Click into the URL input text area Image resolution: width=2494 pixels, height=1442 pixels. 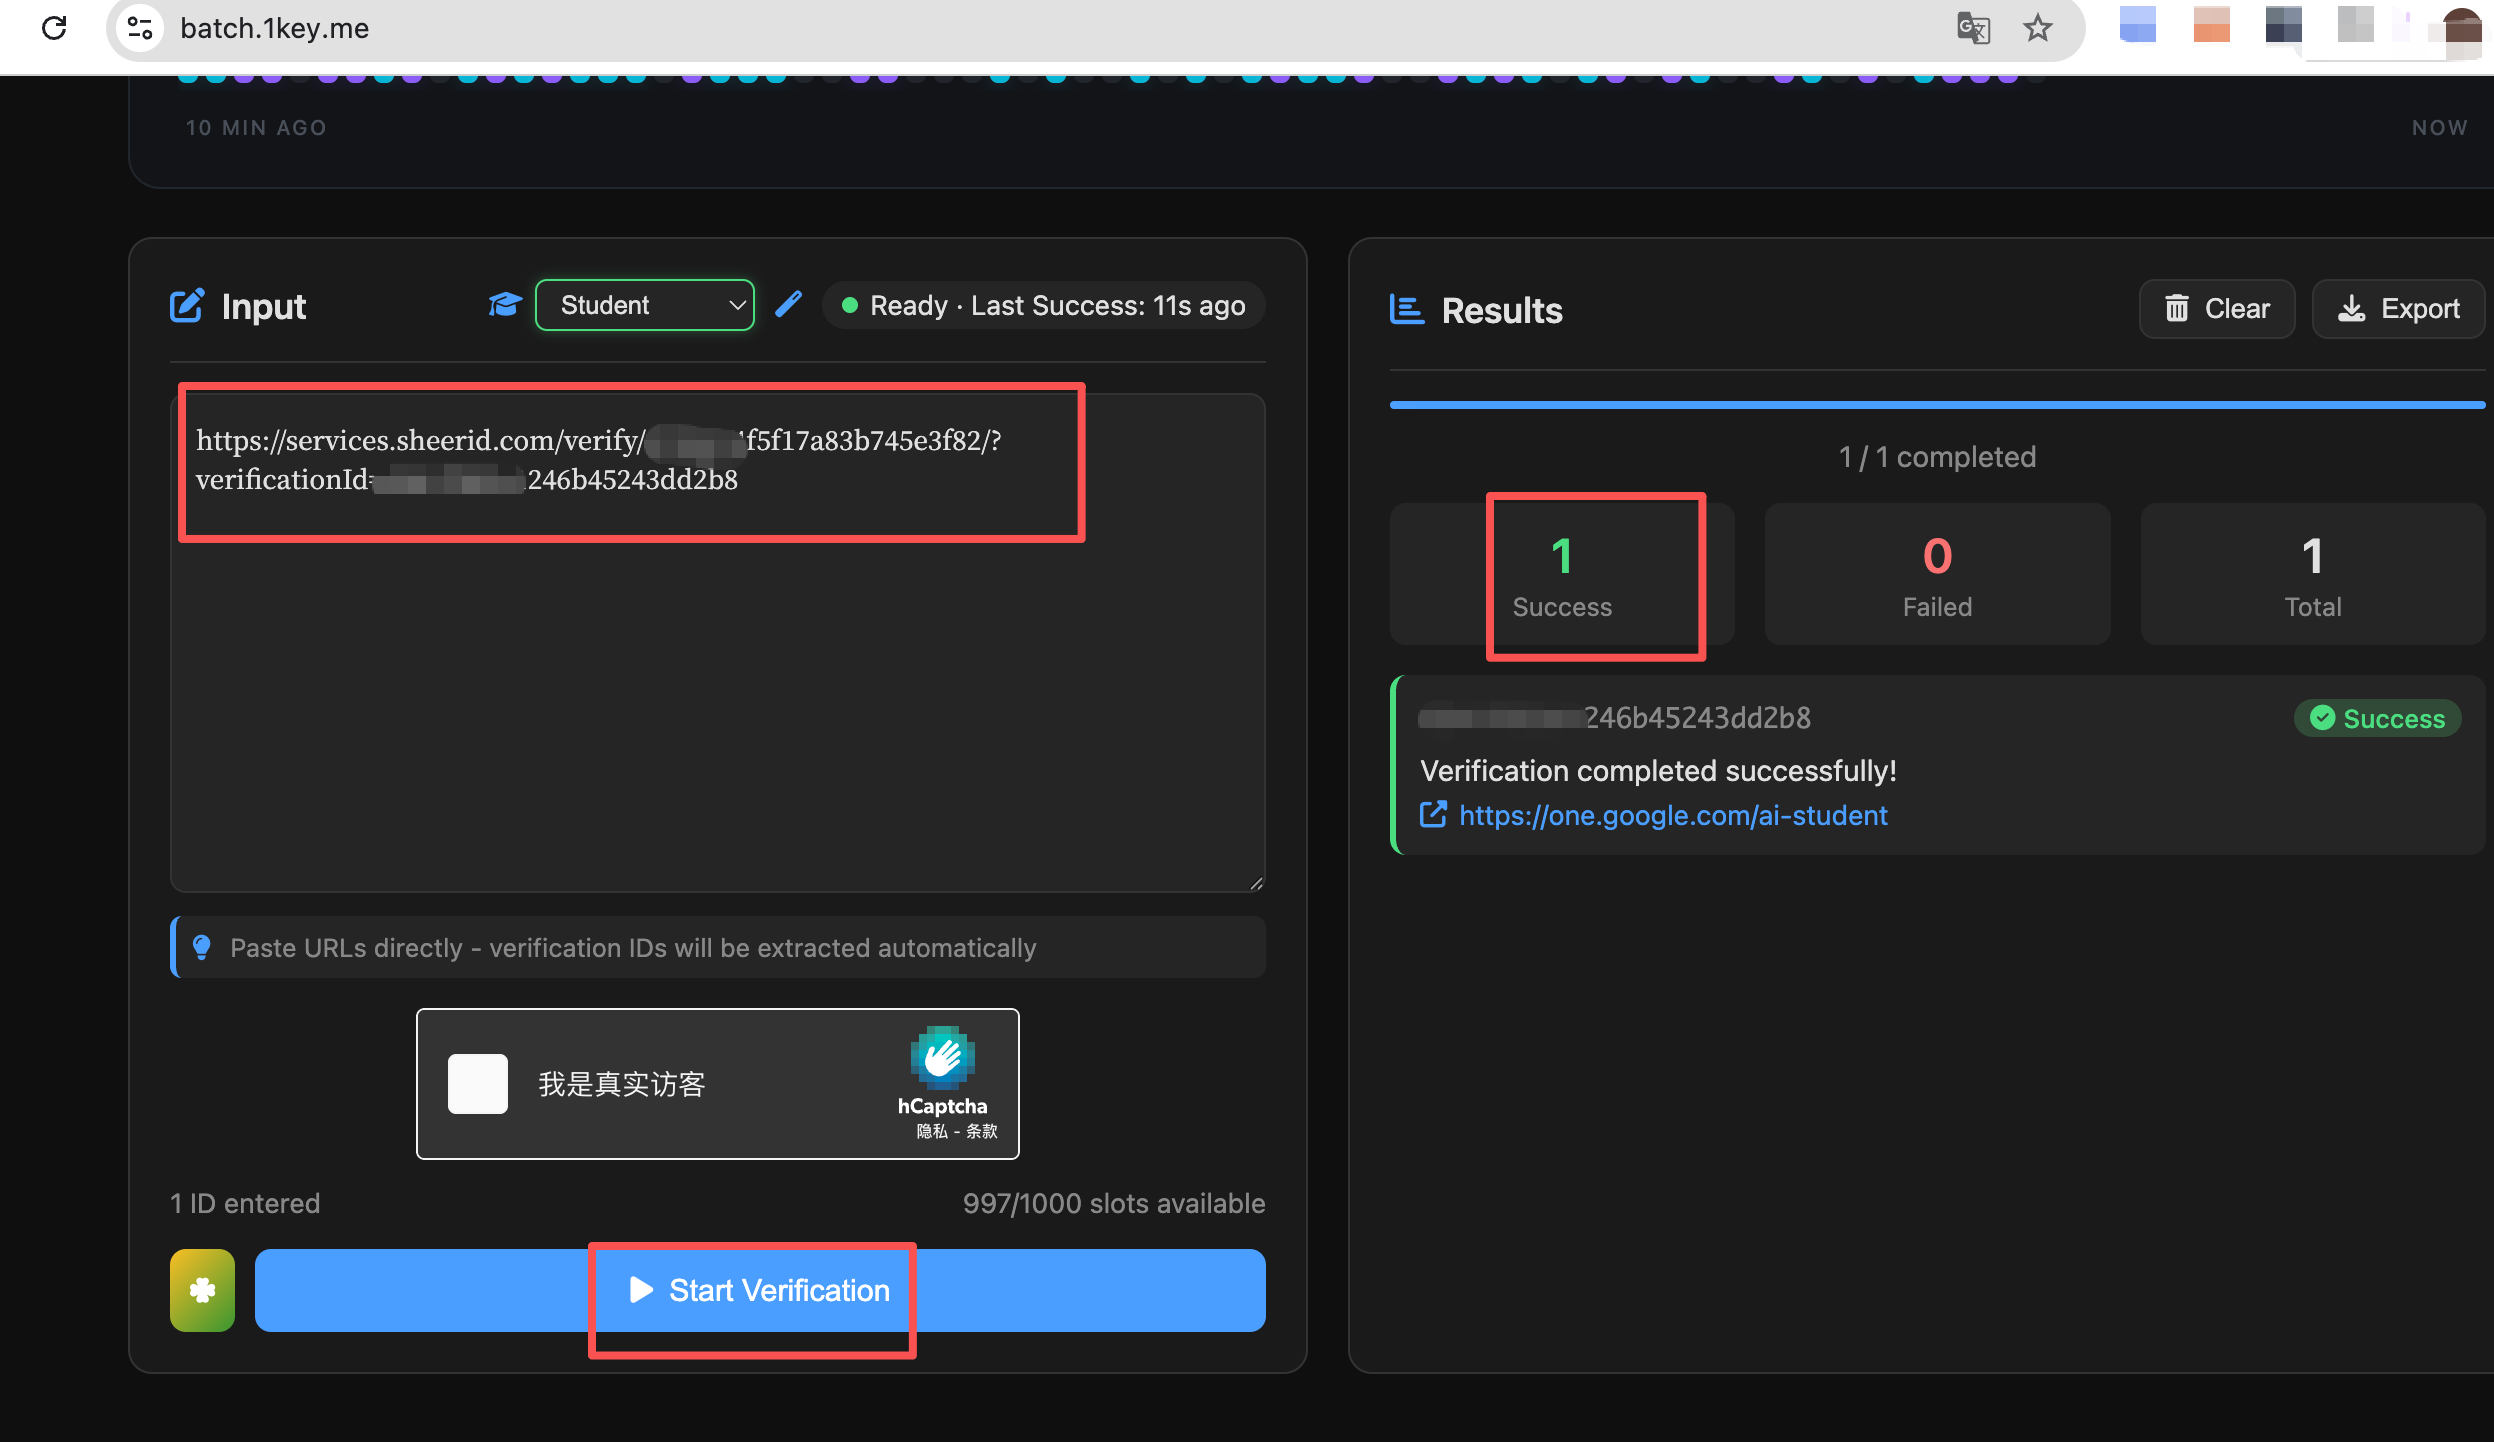[x=718, y=642]
